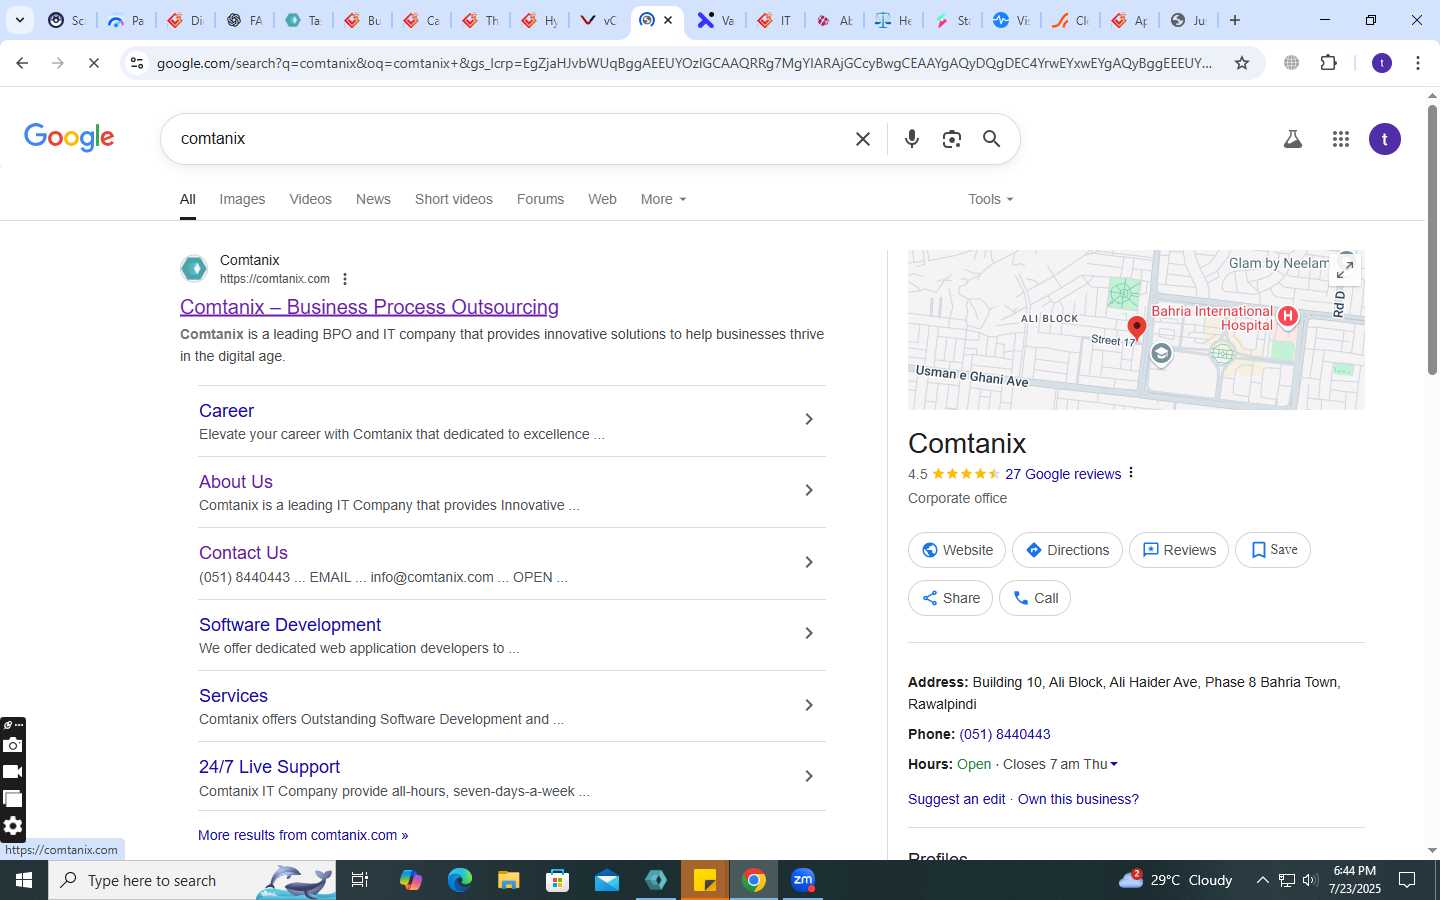This screenshot has height=900, width=1440.
Task: Open the settings gear of the capture tool
Action: pyautogui.click(x=12, y=826)
